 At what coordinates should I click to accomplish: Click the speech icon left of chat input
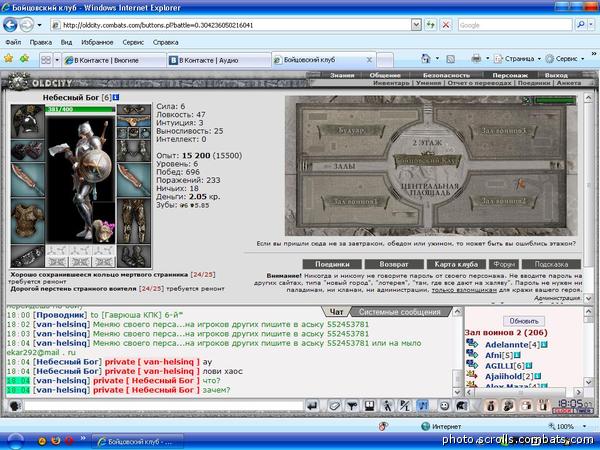pos(15,406)
